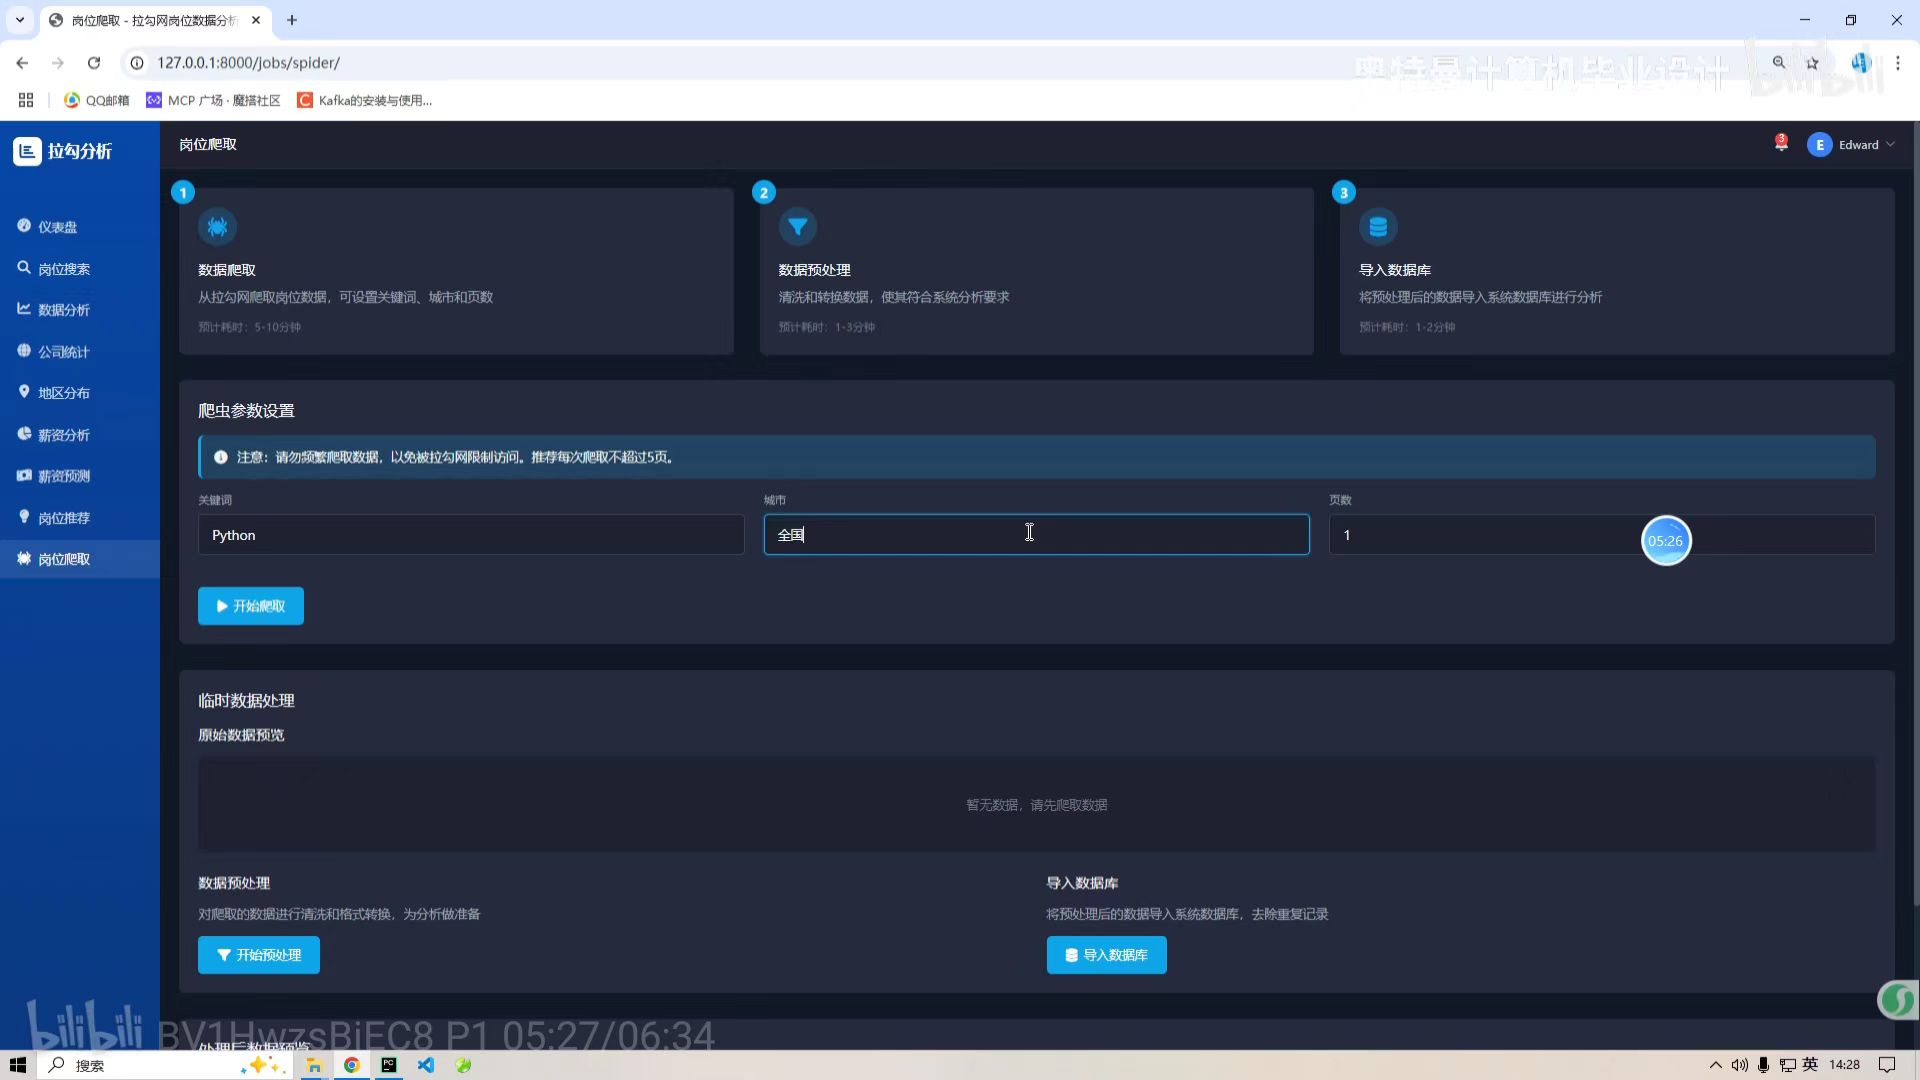Expand the system tray hidden icons arrow
This screenshot has width=1920, height=1080.
1715,1065
